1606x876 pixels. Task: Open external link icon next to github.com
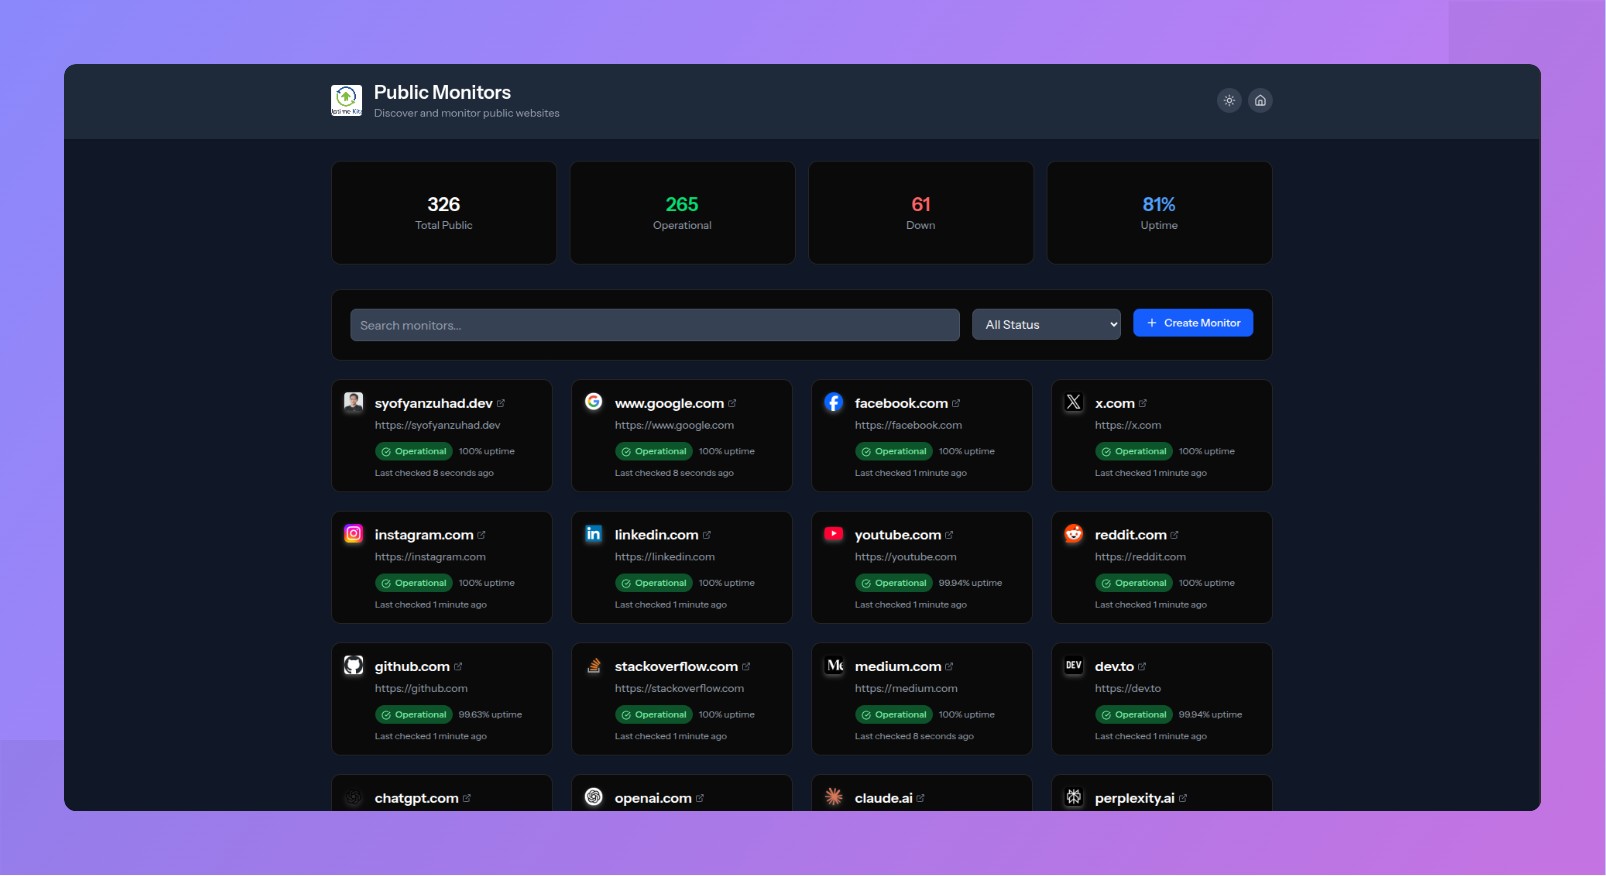(458, 667)
